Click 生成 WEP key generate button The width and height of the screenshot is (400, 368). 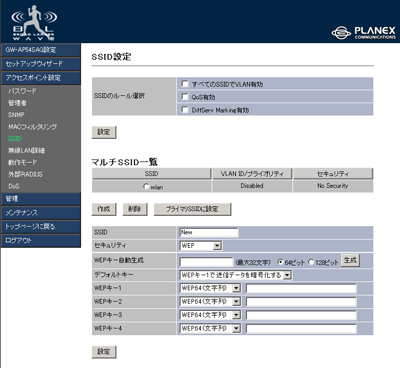(x=350, y=260)
